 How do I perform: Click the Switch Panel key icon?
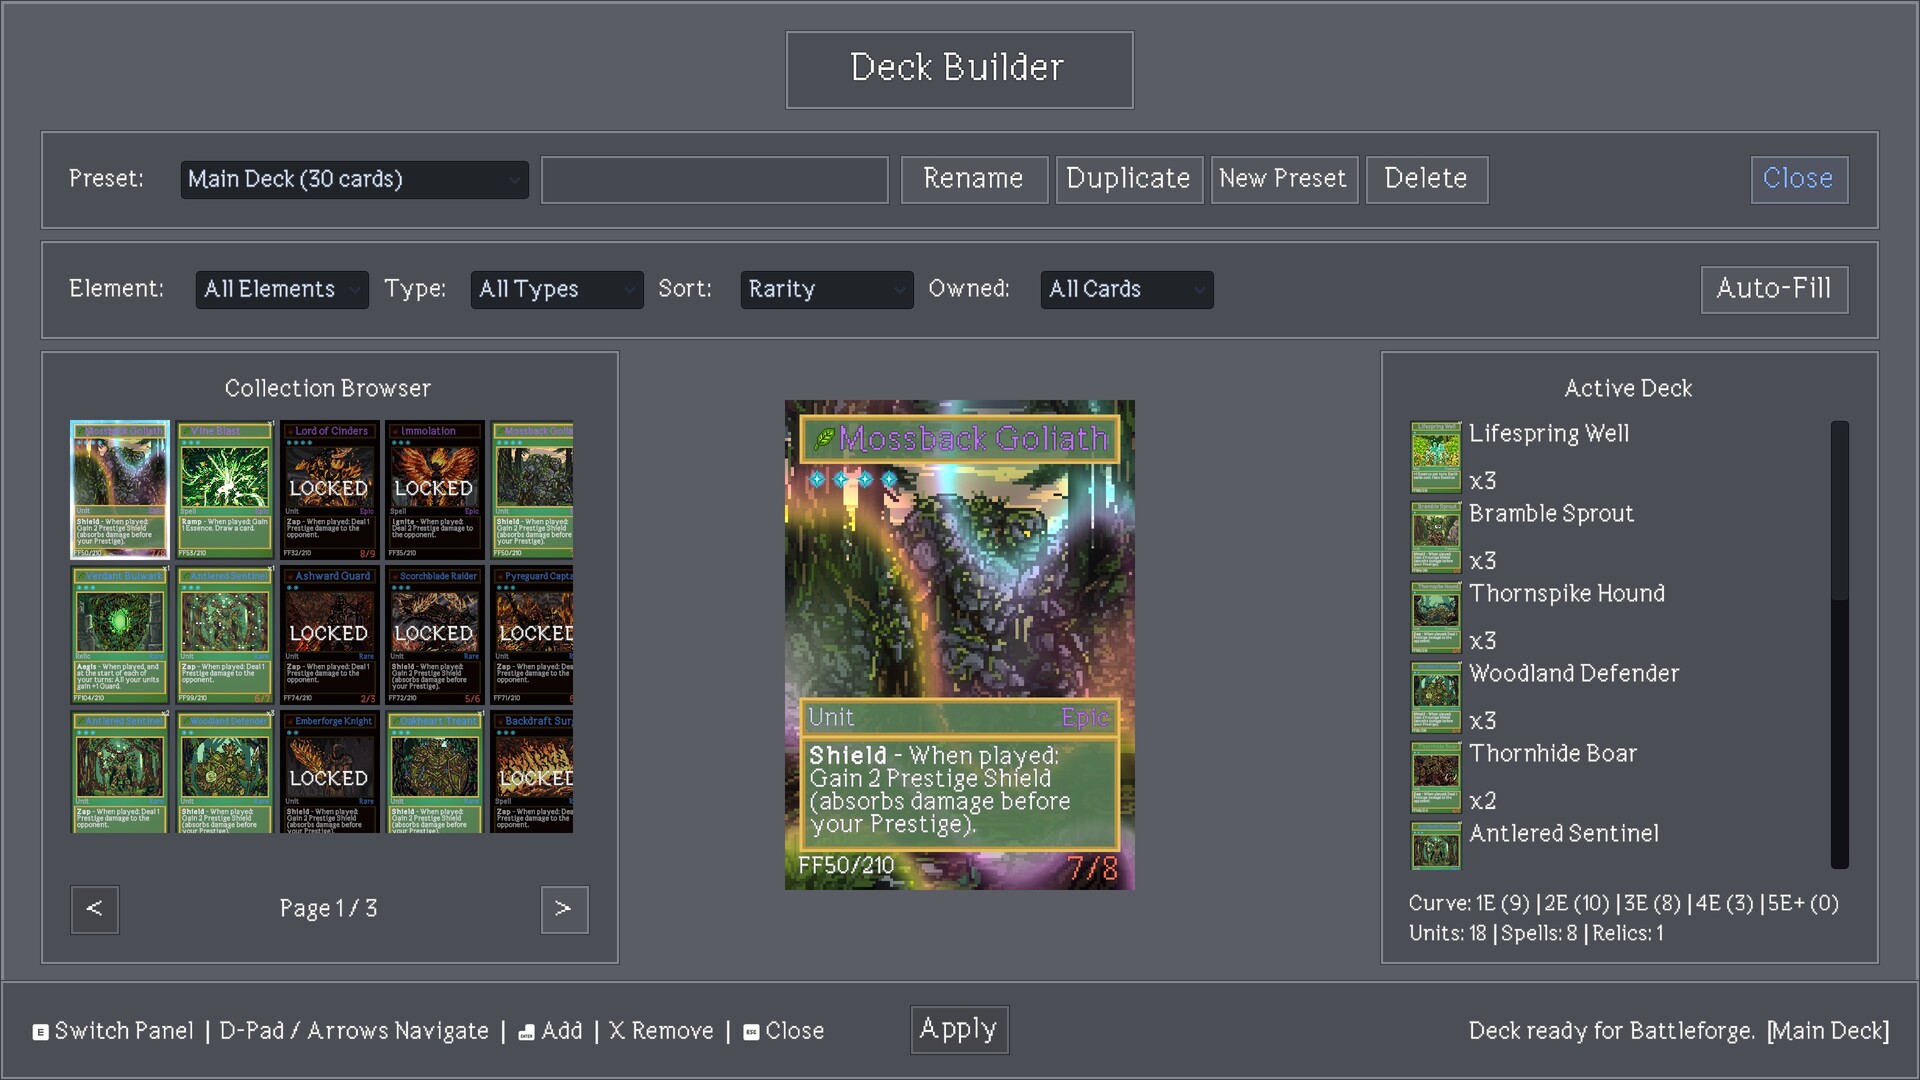(x=40, y=1032)
